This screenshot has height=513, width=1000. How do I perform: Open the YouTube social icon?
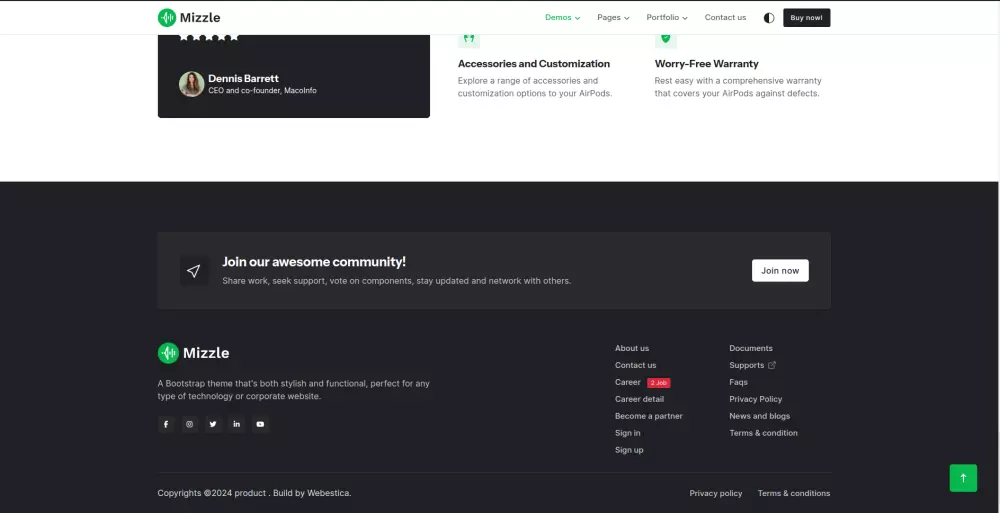pyautogui.click(x=260, y=424)
